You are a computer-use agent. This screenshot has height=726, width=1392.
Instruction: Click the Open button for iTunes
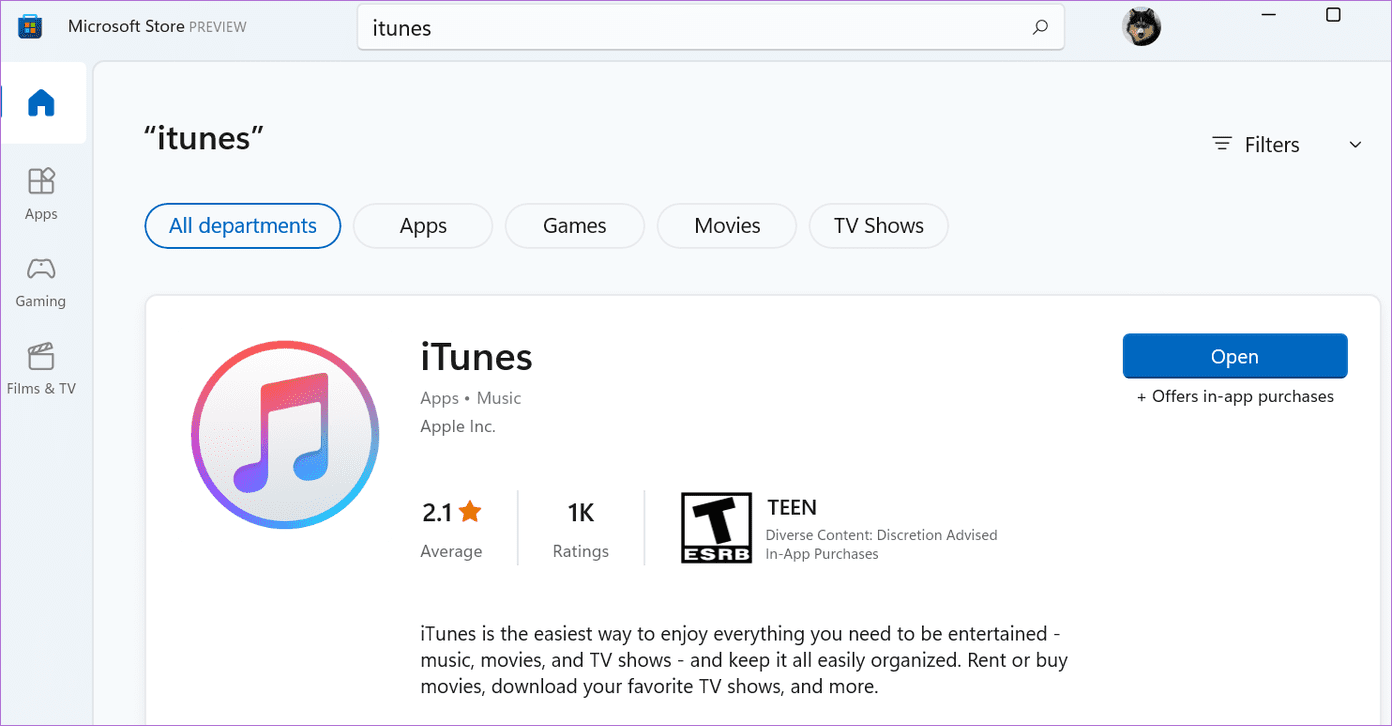(x=1235, y=357)
